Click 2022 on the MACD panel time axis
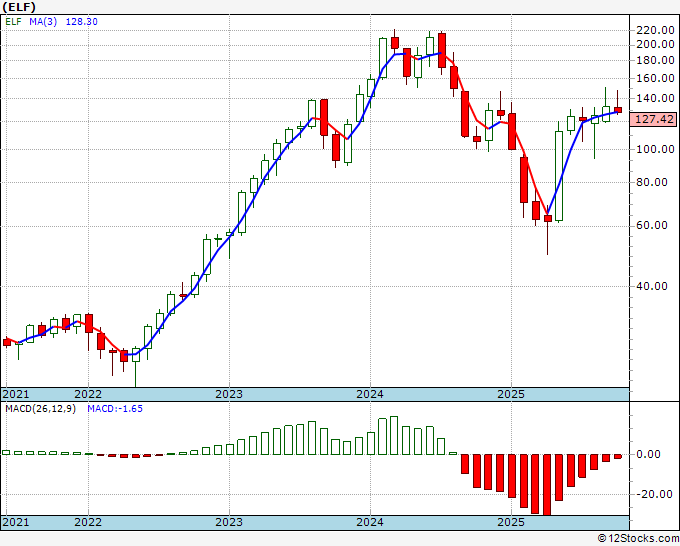680x546 pixels. (x=88, y=522)
